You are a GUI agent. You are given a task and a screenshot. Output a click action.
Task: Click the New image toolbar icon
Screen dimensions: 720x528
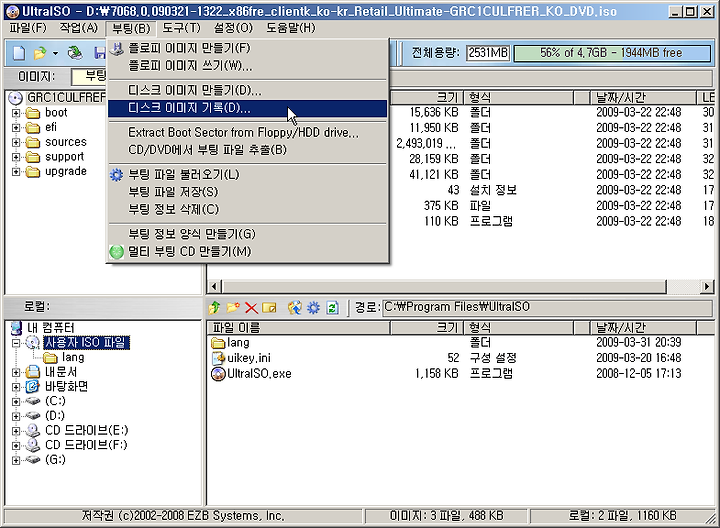(19, 53)
